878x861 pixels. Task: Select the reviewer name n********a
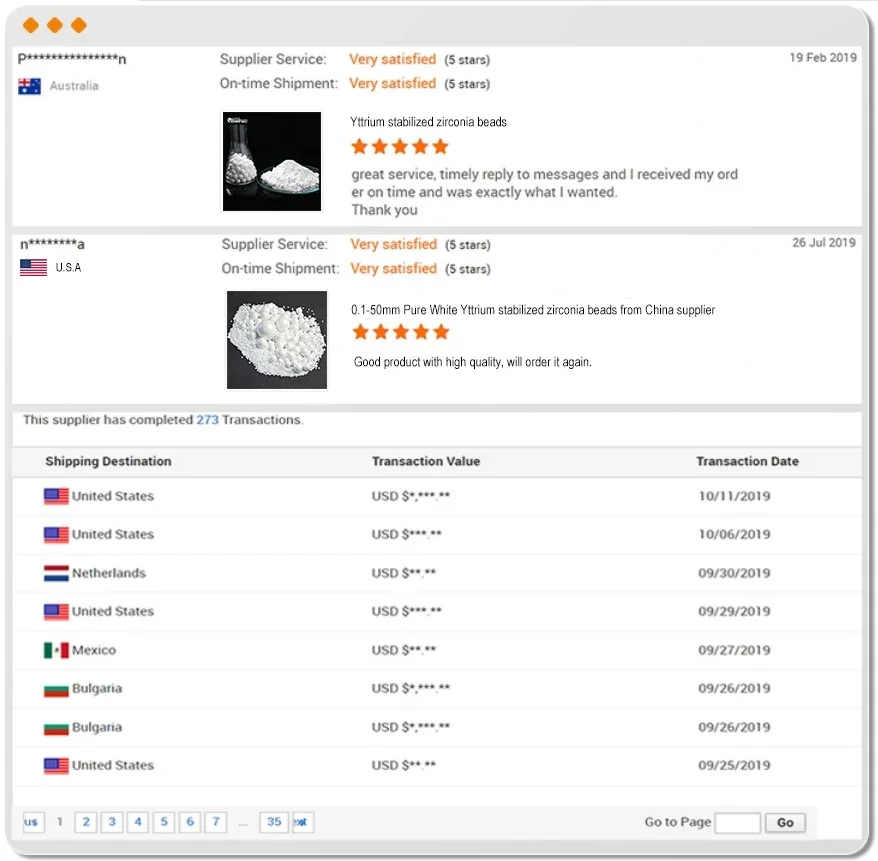(53, 244)
